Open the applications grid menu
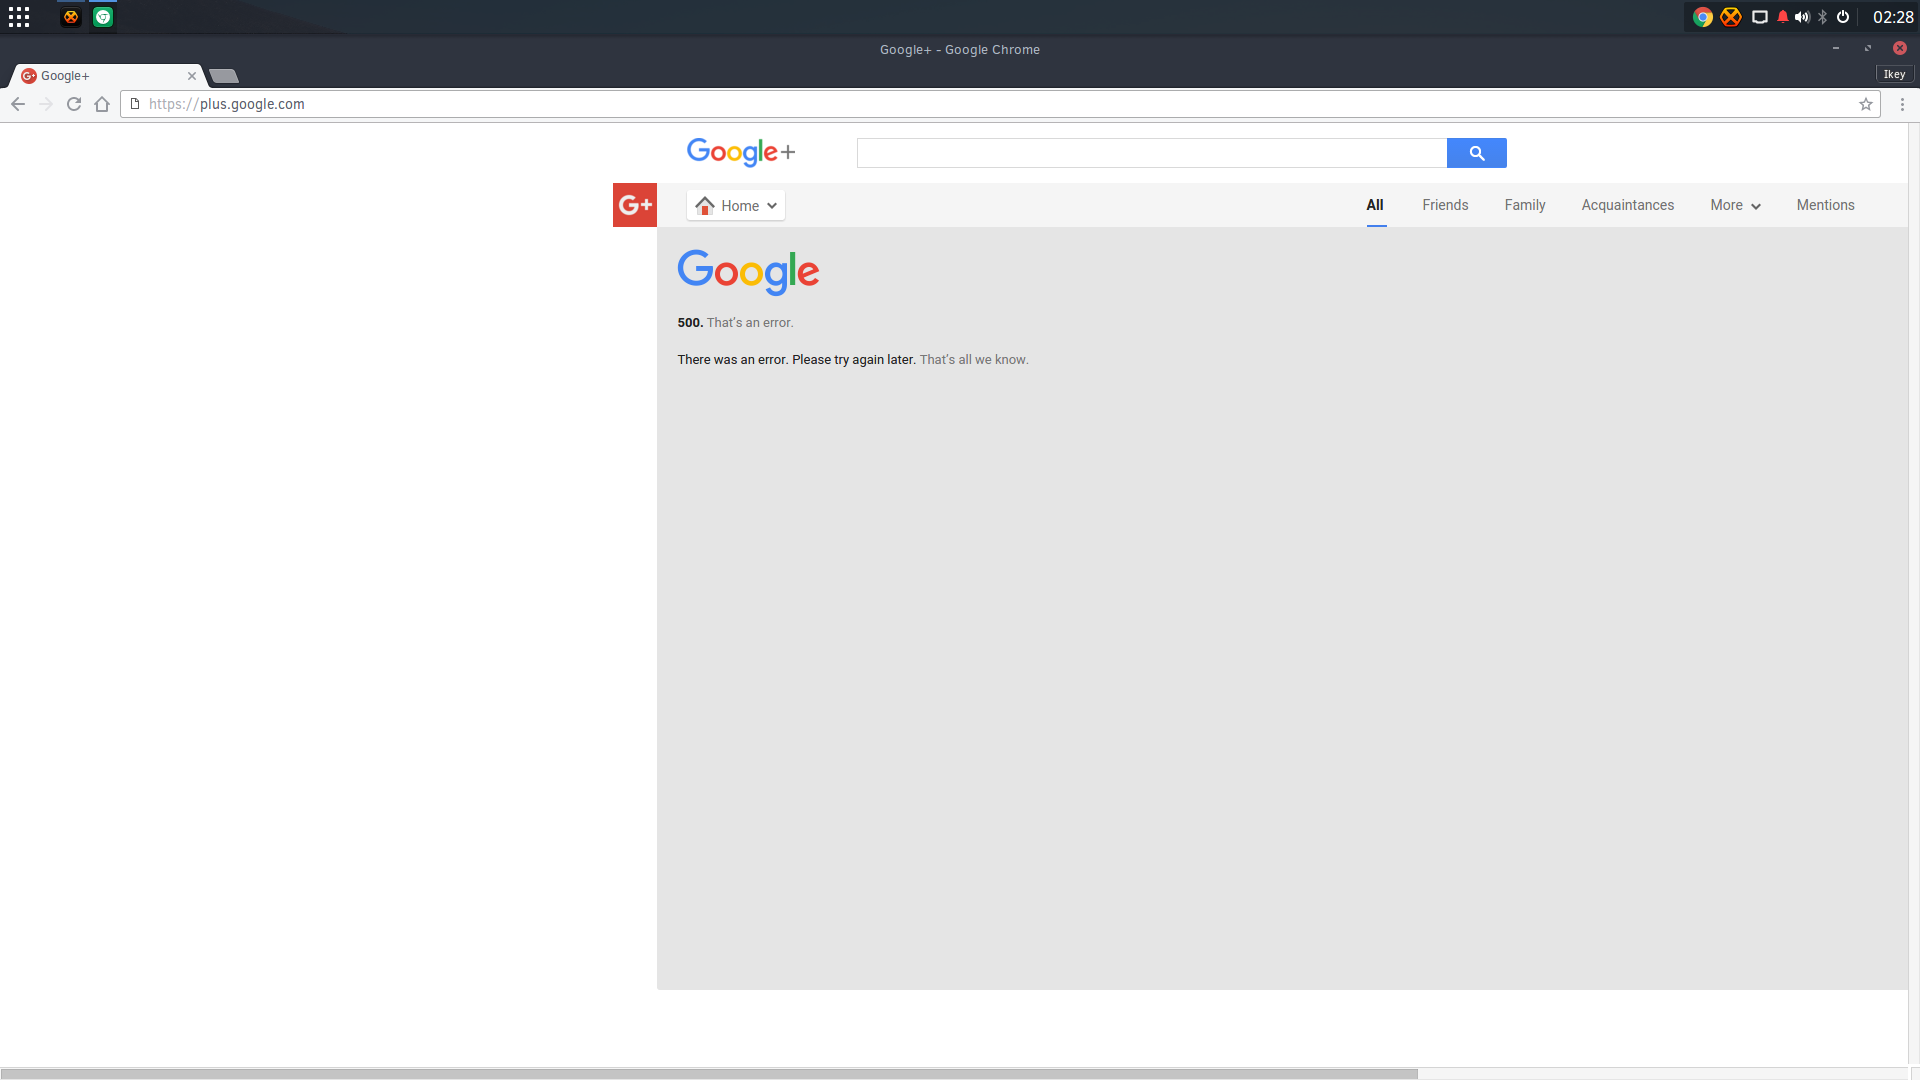 (19, 17)
